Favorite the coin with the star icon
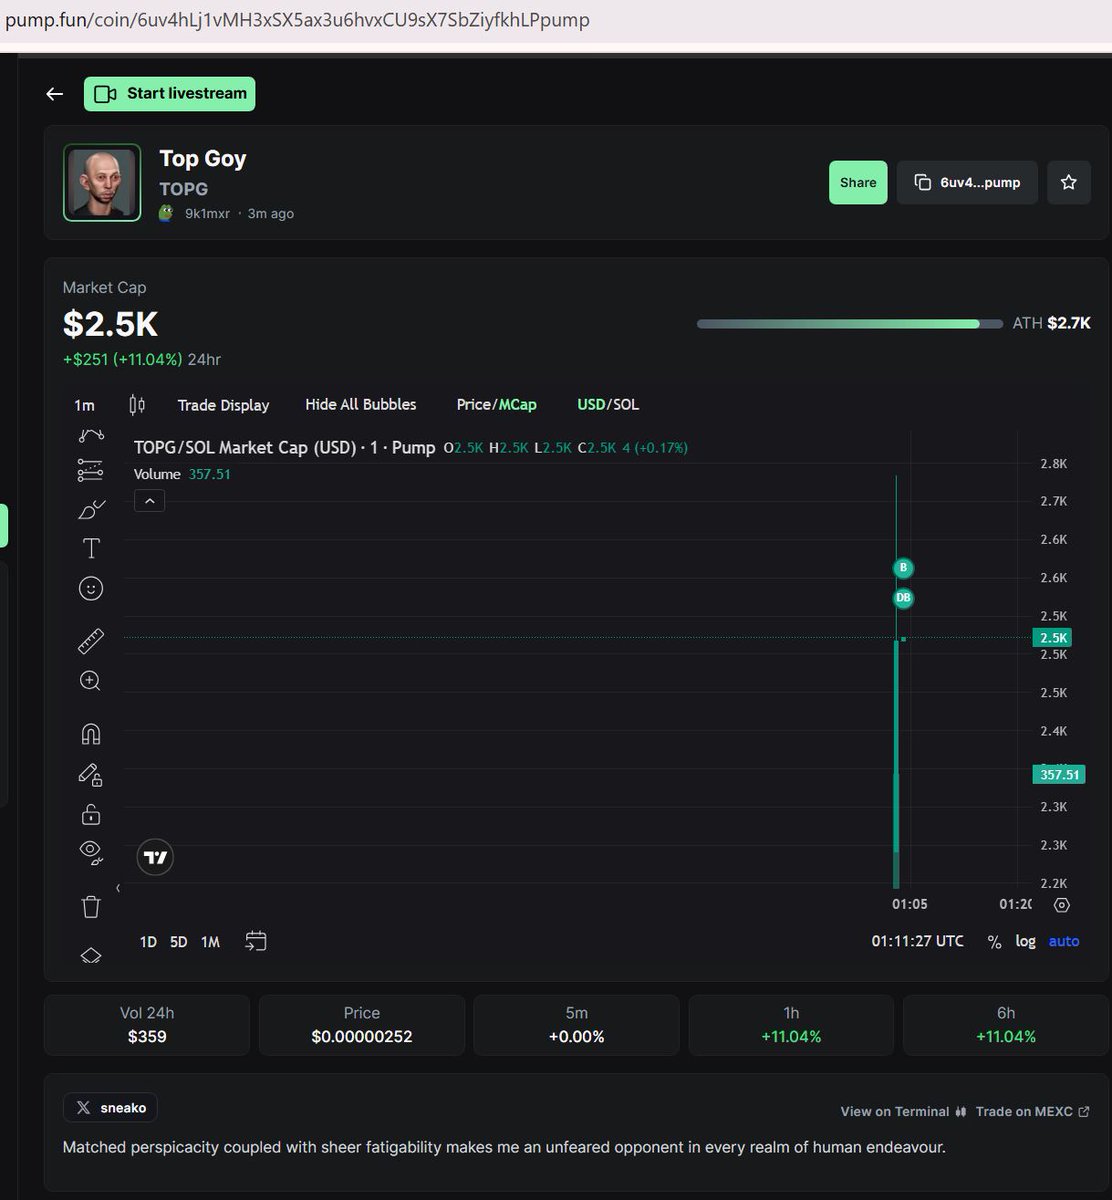Image resolution: width=1112 pixels, height=1200 pixels. tap(1069, 182)
